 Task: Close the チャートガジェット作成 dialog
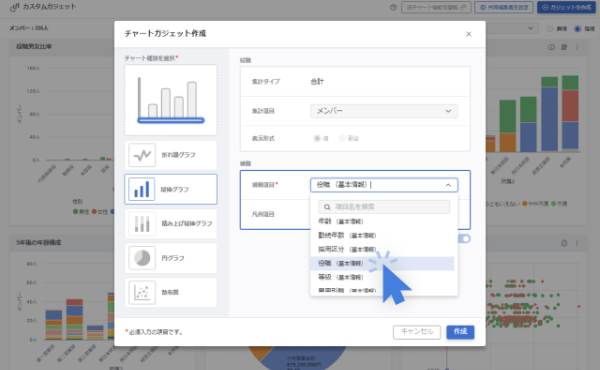tap(468, 34)
